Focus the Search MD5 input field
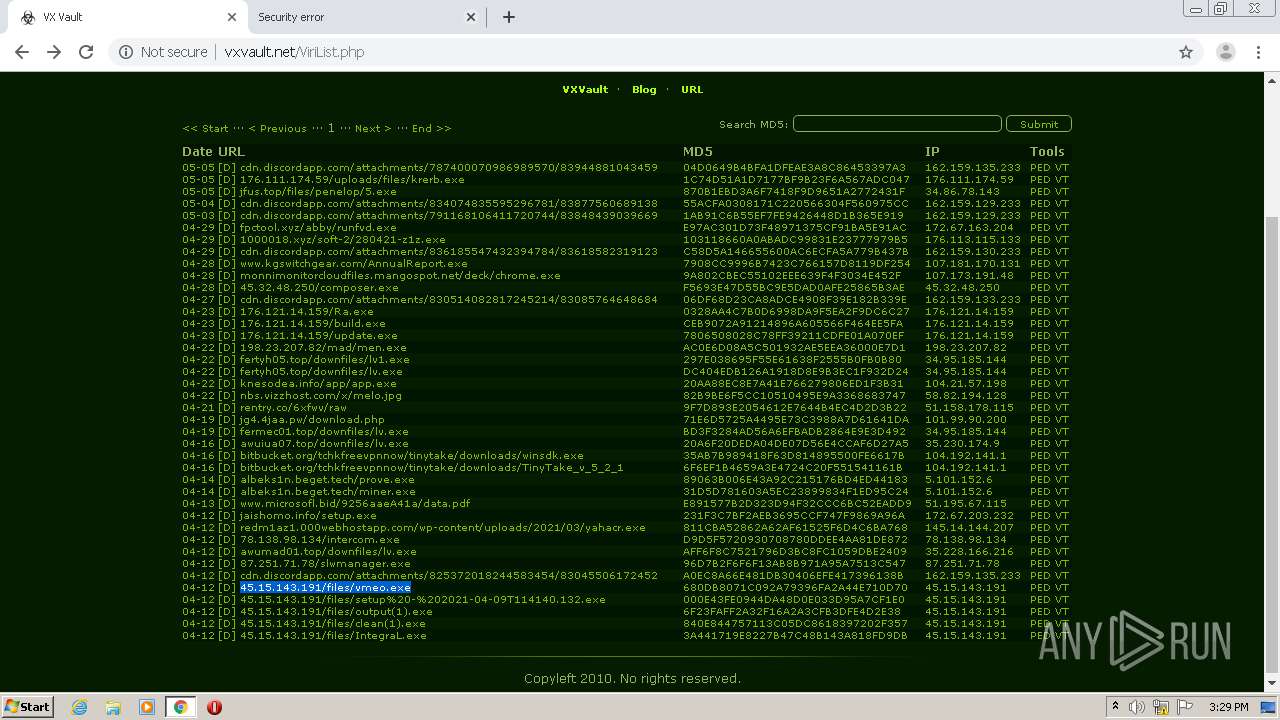 point(897,124)
